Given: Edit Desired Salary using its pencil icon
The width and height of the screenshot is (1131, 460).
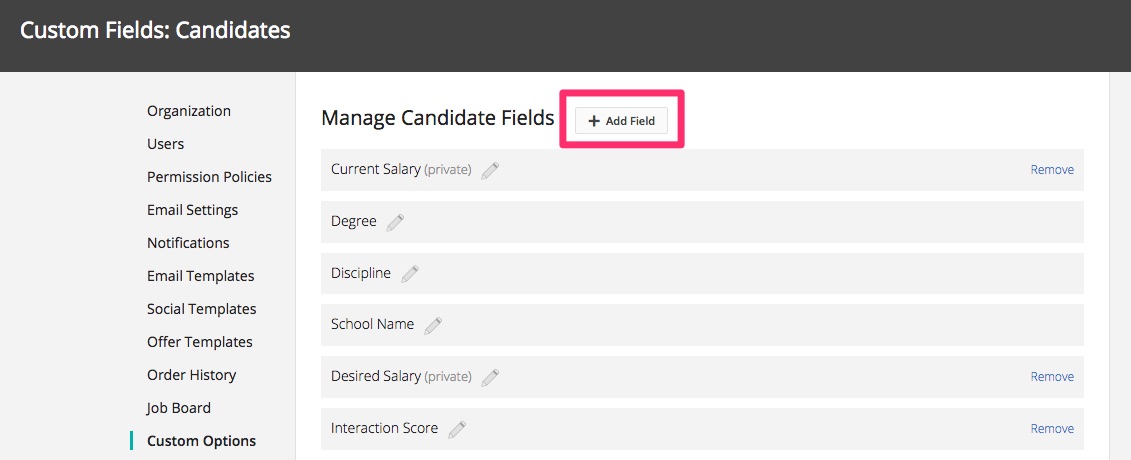Looking at the screenshot, I should 490,377.
